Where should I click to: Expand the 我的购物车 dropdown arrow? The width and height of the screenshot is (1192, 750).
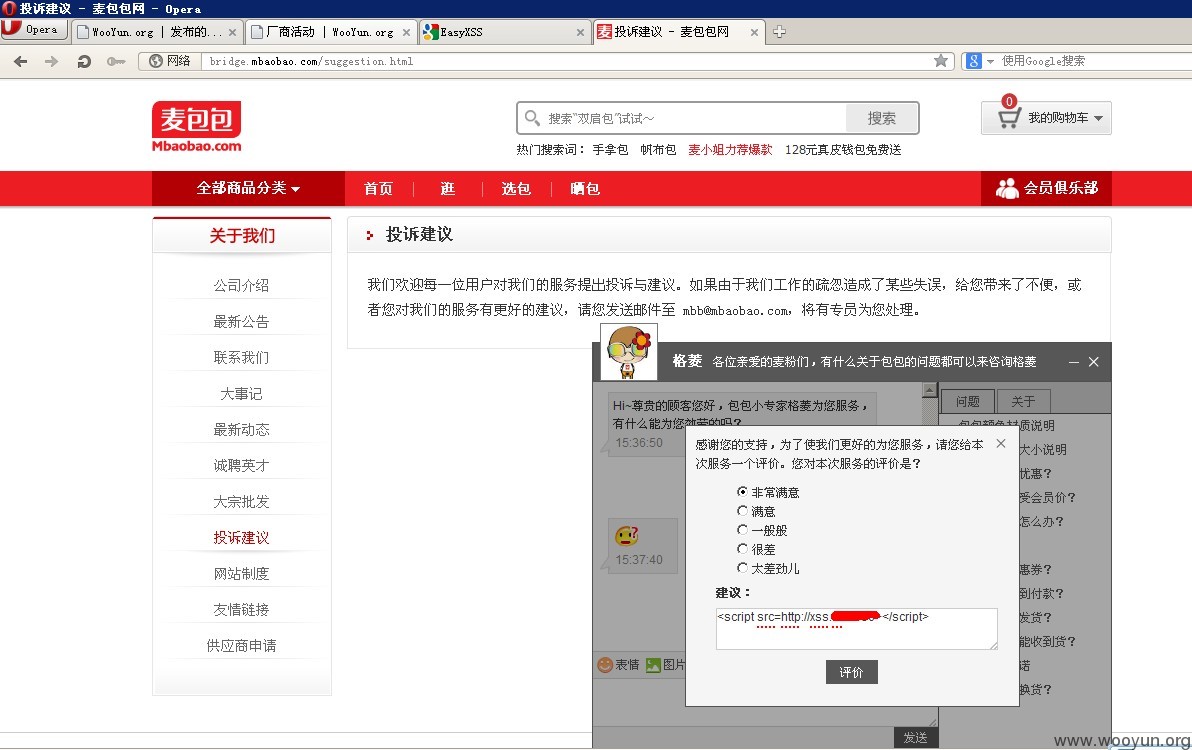click(x=1098, y=119)
